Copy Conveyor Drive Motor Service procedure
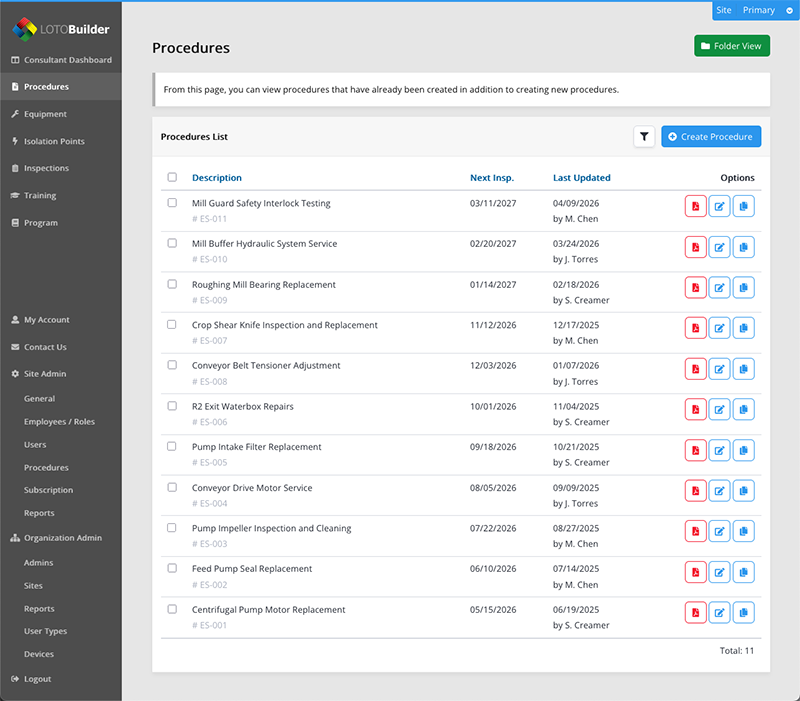 (743, 491)
